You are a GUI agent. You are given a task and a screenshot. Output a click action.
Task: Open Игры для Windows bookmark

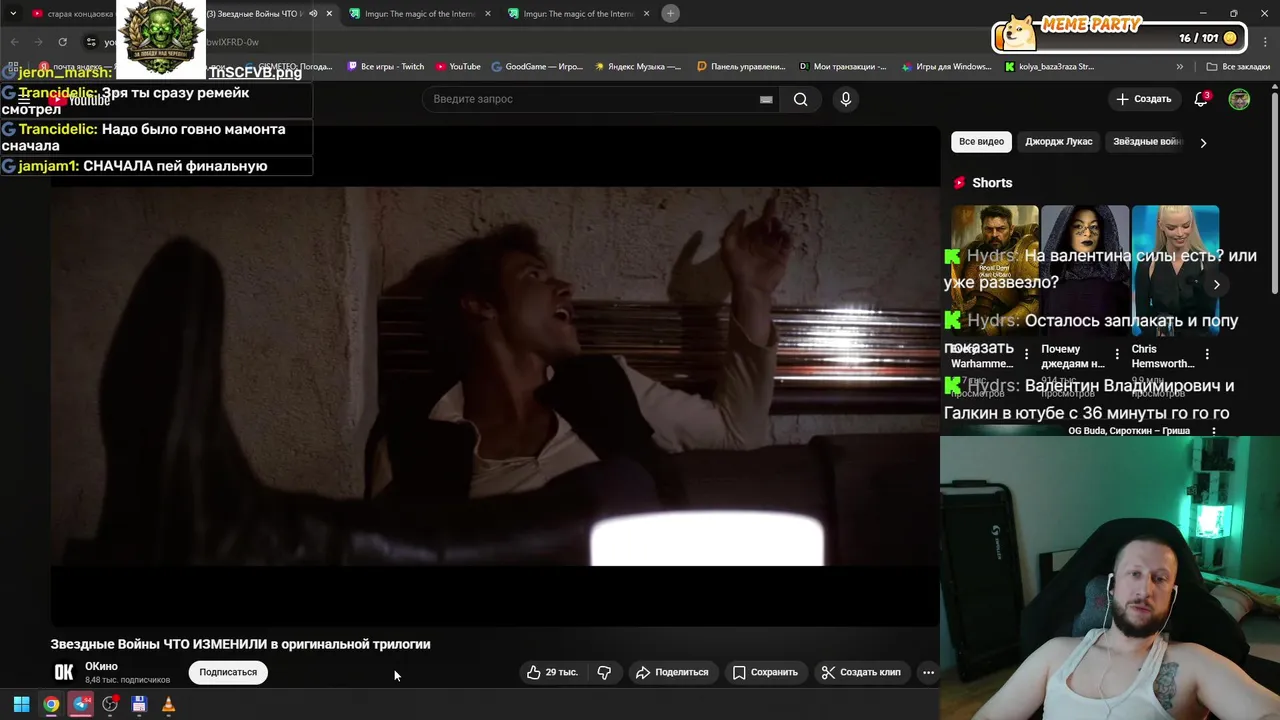click(x=946, y=67)
